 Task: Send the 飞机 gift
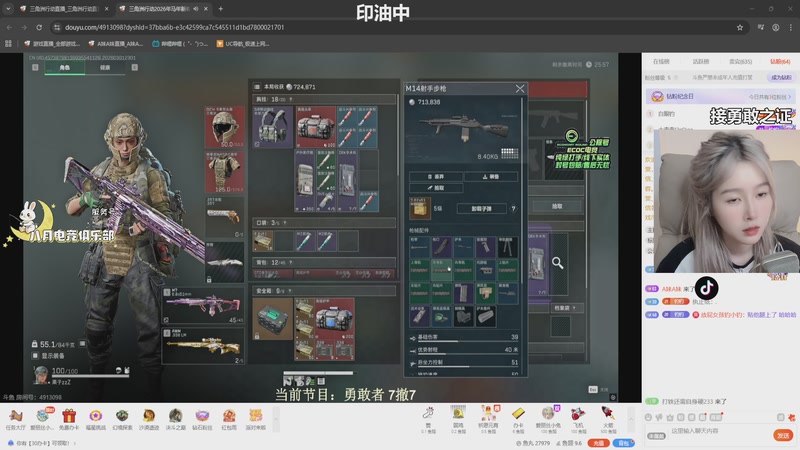(578, 420)
